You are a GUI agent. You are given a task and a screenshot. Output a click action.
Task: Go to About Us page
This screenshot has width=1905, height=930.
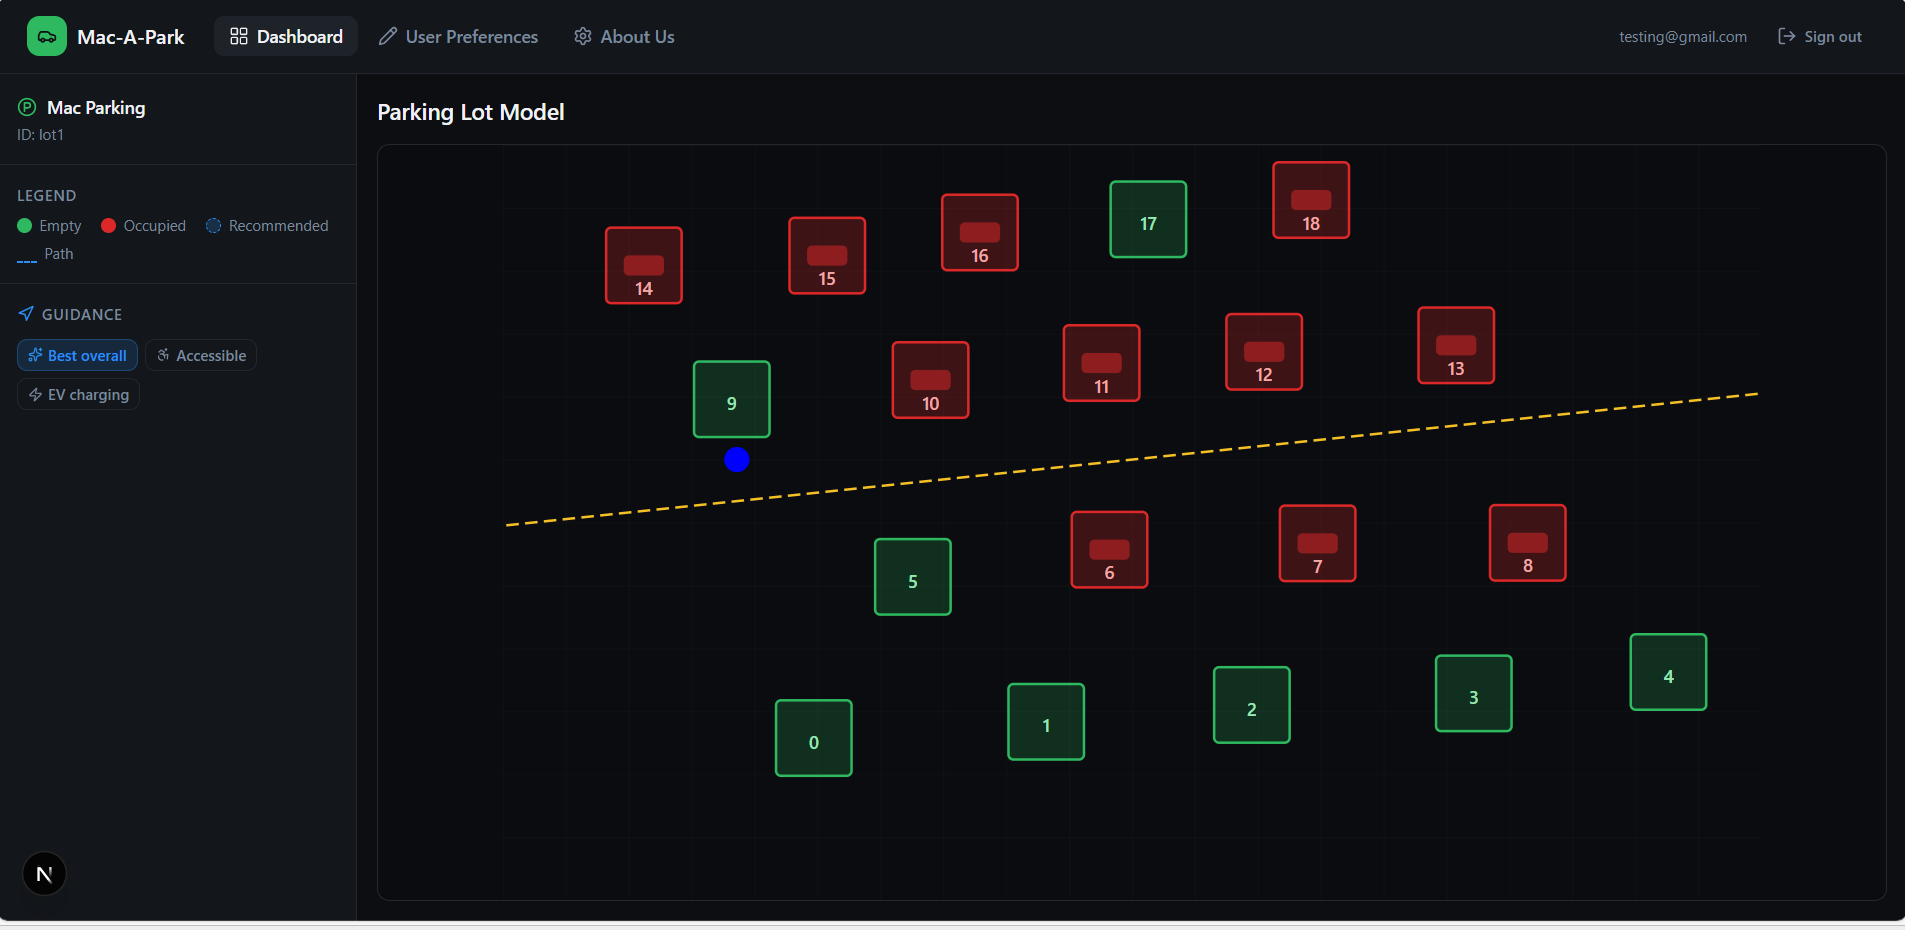point(624,37)
